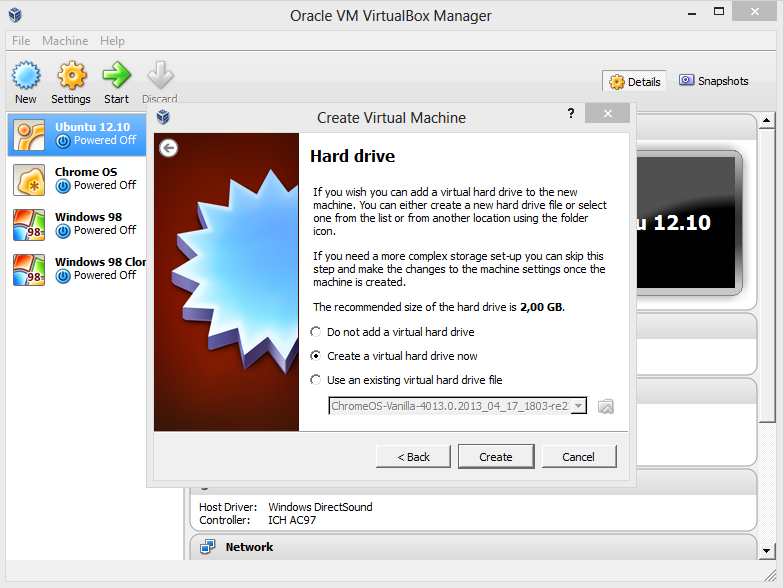Click the Network section icon
The width and height of the screenshot is (784, 588).
click(x=207, y=547)
